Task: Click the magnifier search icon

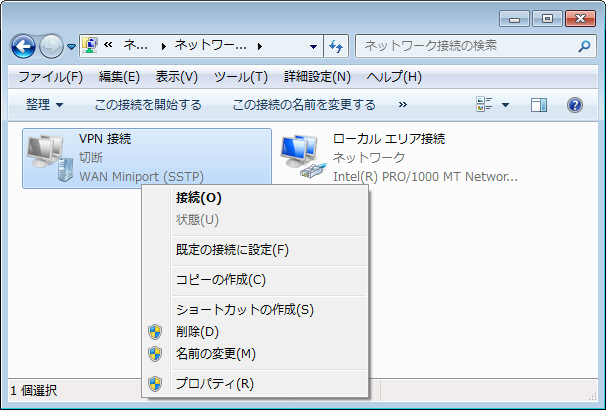Action: (x=584, y=46)
